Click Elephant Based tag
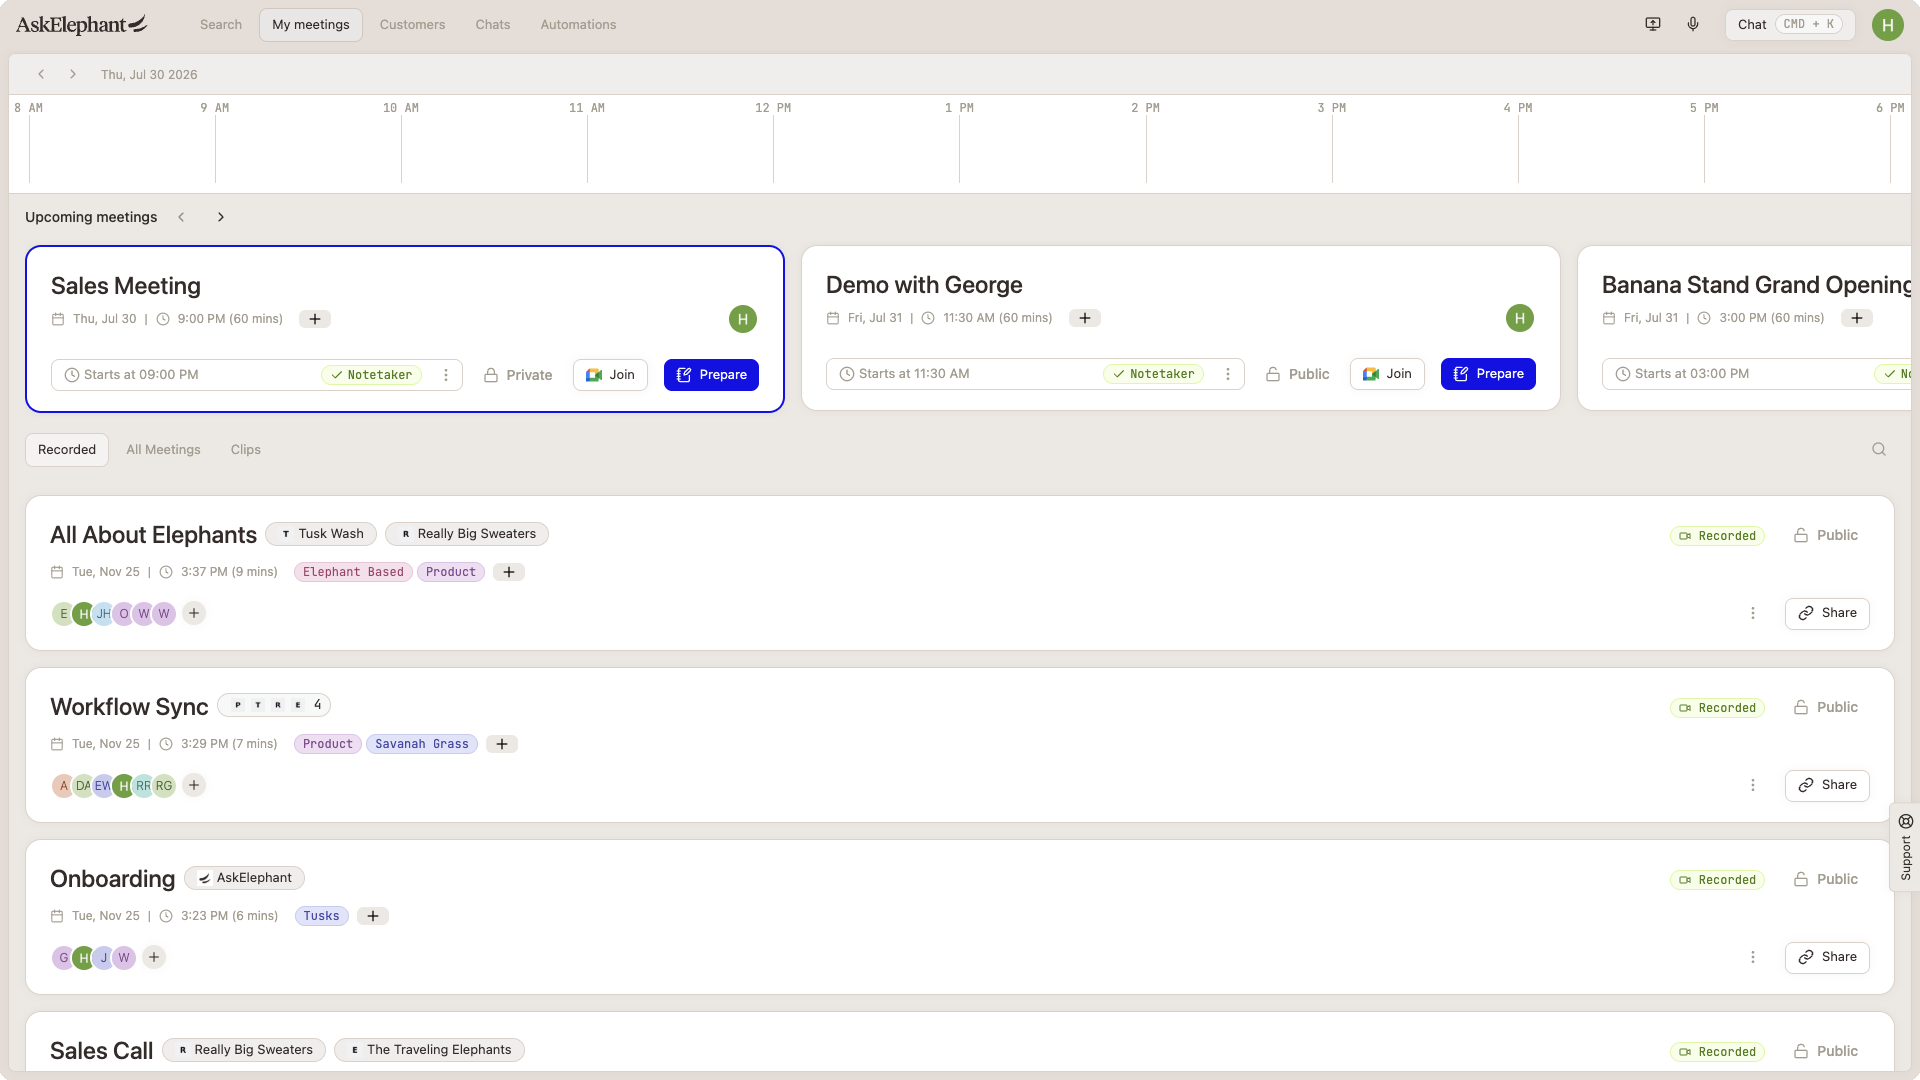Image resolution: width=1920 pixels, height=1080 pixels. click(353, 572)
